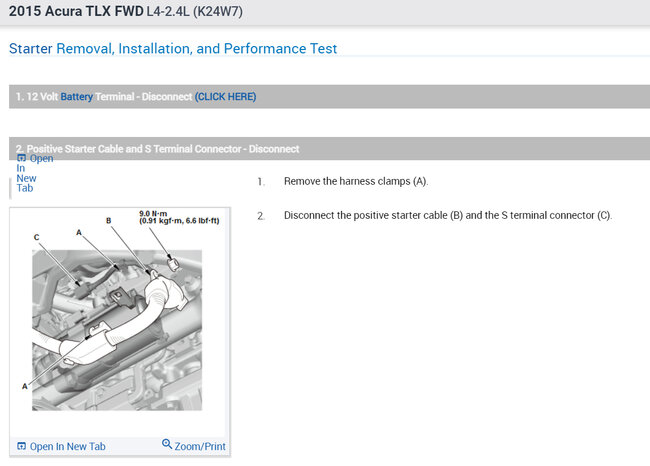Image resolution: width=650 pixels, height=466 pixels.
Task: Select the Positive Starter Cable and S Terminal header
Action: pyautogui.click(x=330, y=148)
